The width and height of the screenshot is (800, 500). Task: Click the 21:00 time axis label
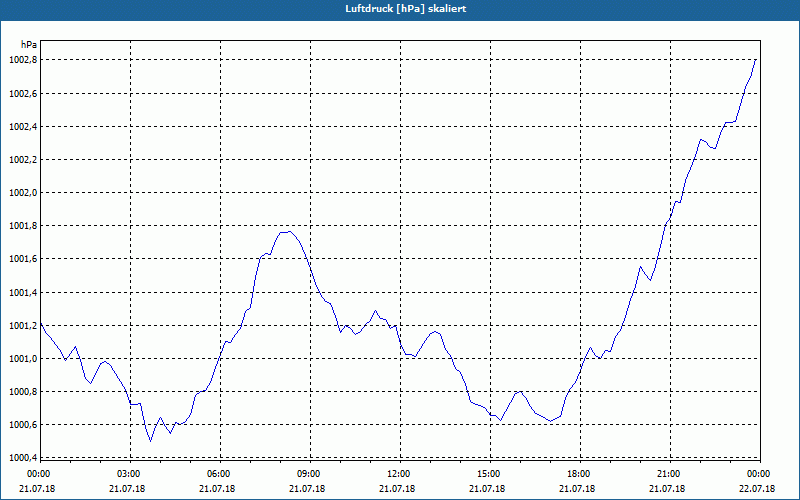click(x=668, y=474)
